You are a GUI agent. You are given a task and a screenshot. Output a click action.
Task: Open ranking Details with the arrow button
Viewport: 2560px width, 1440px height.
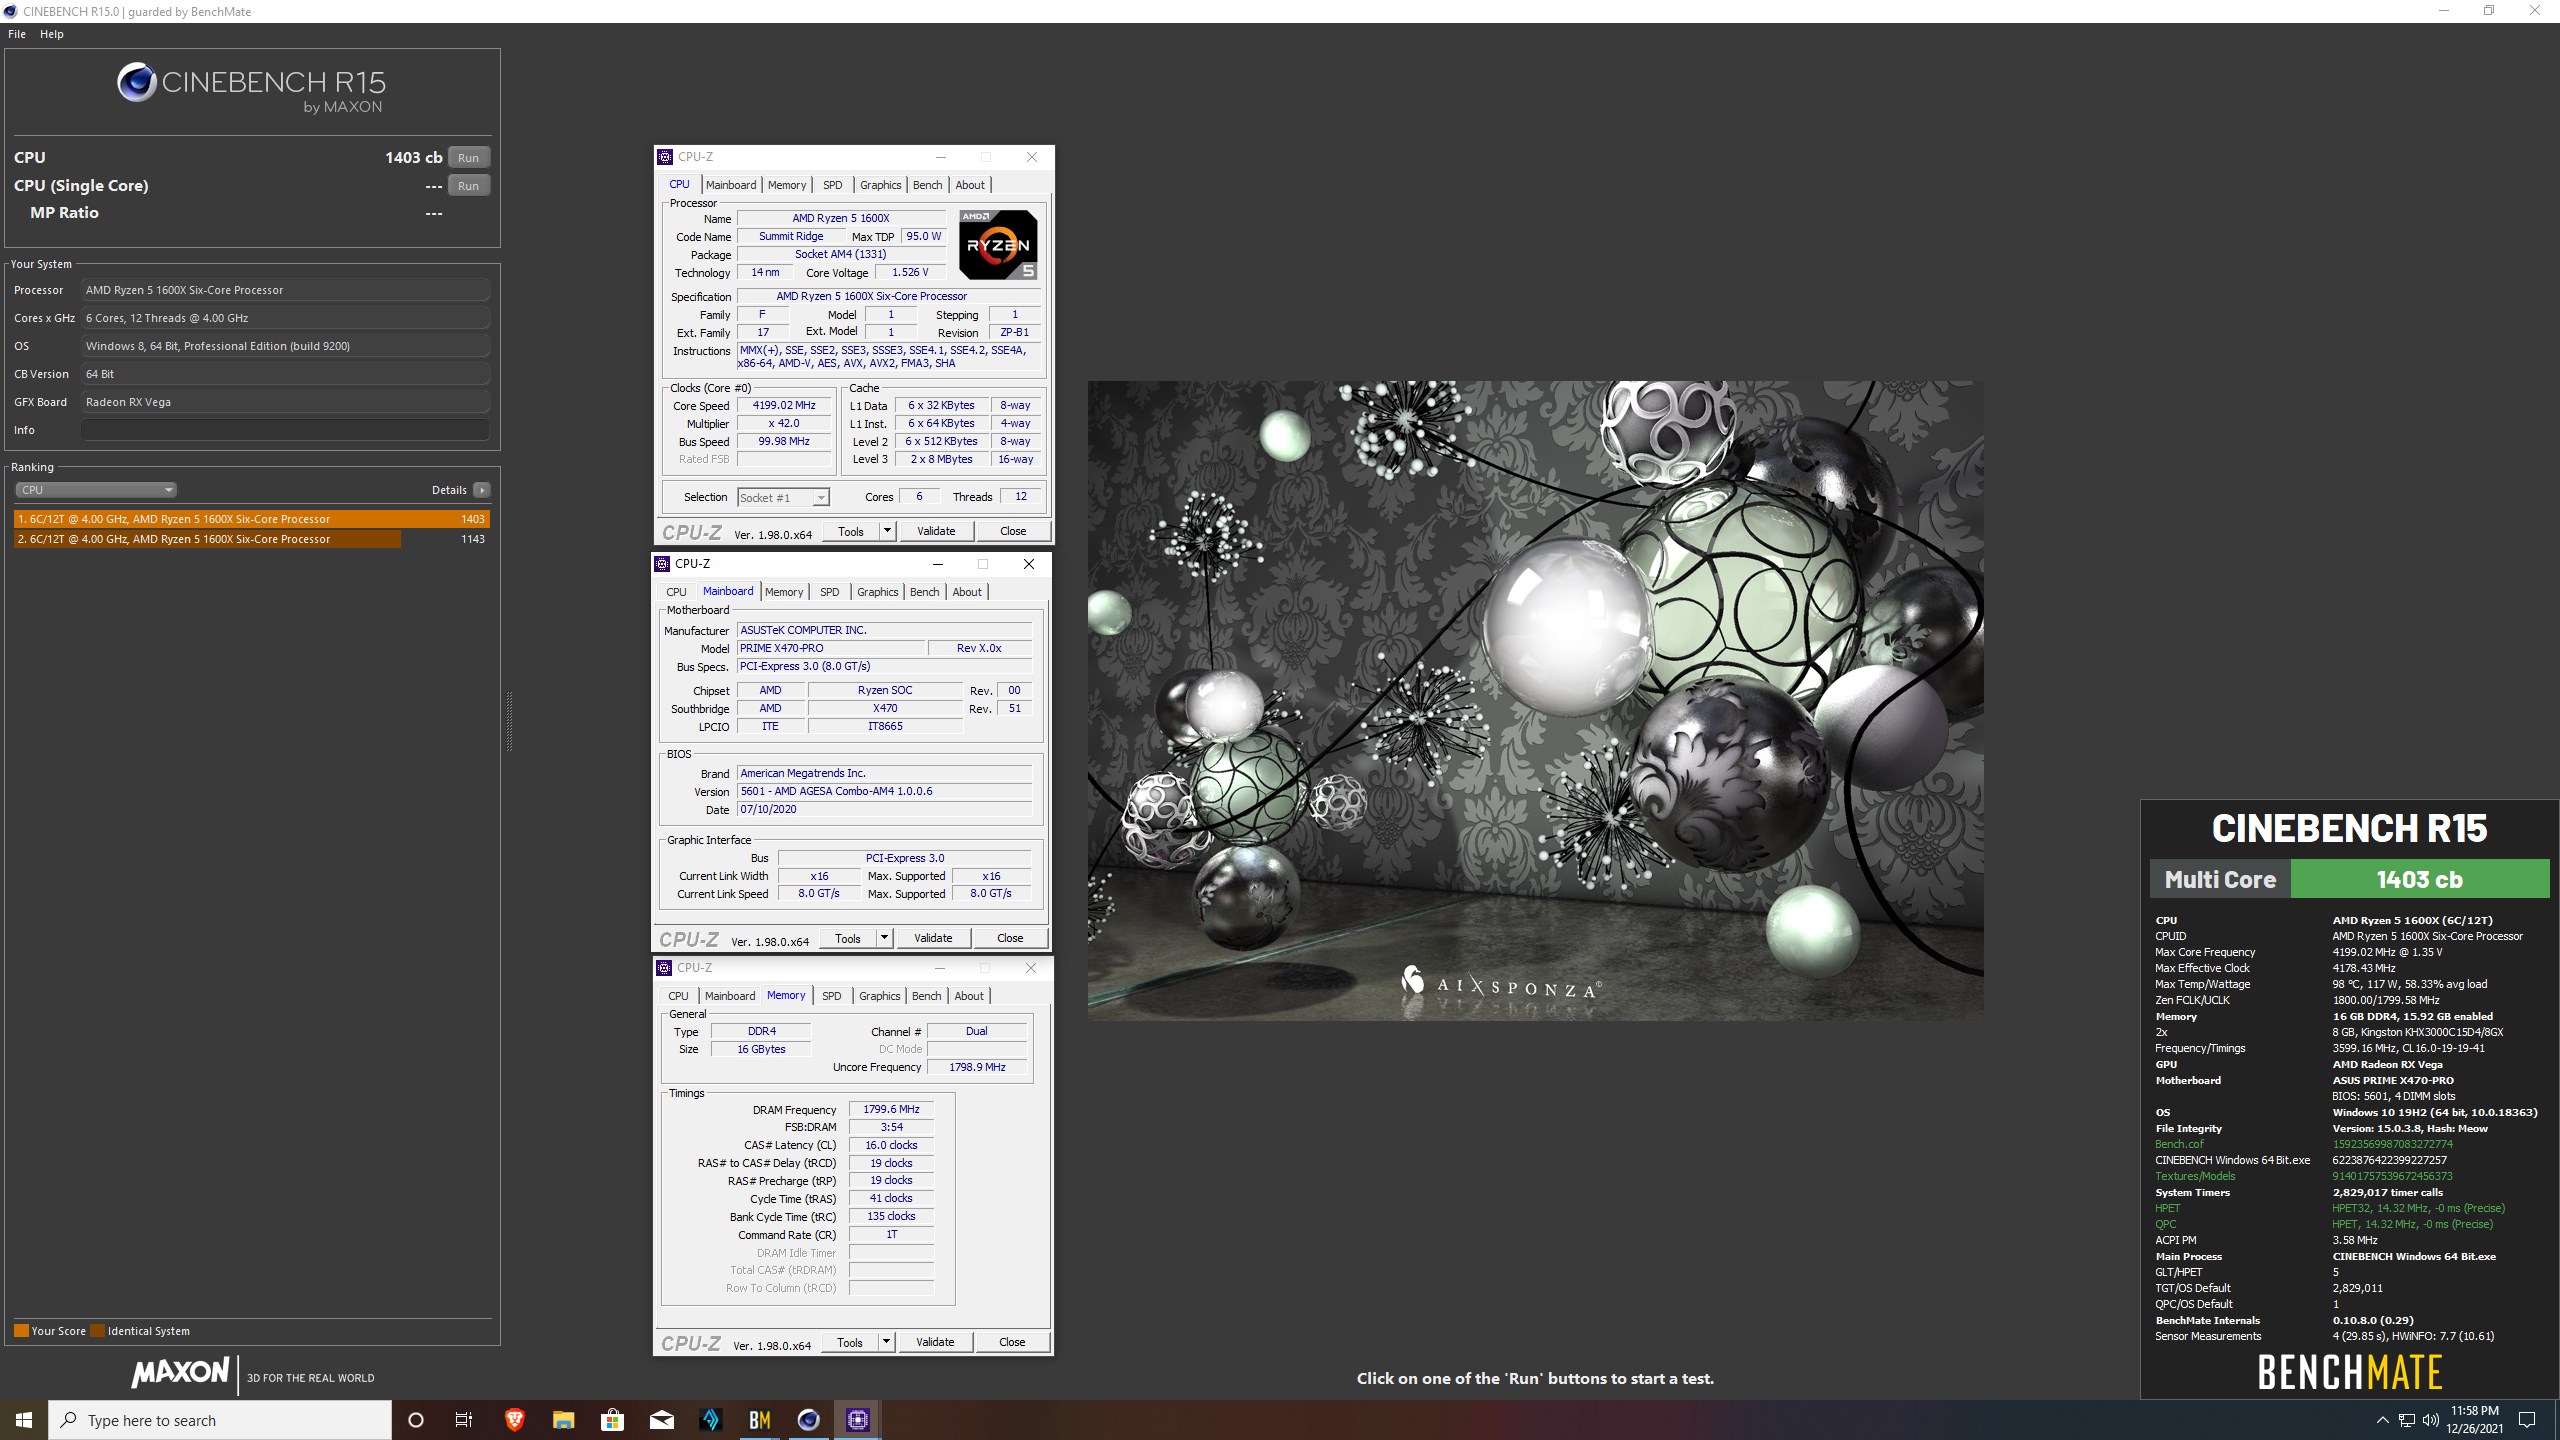point(482,490)
